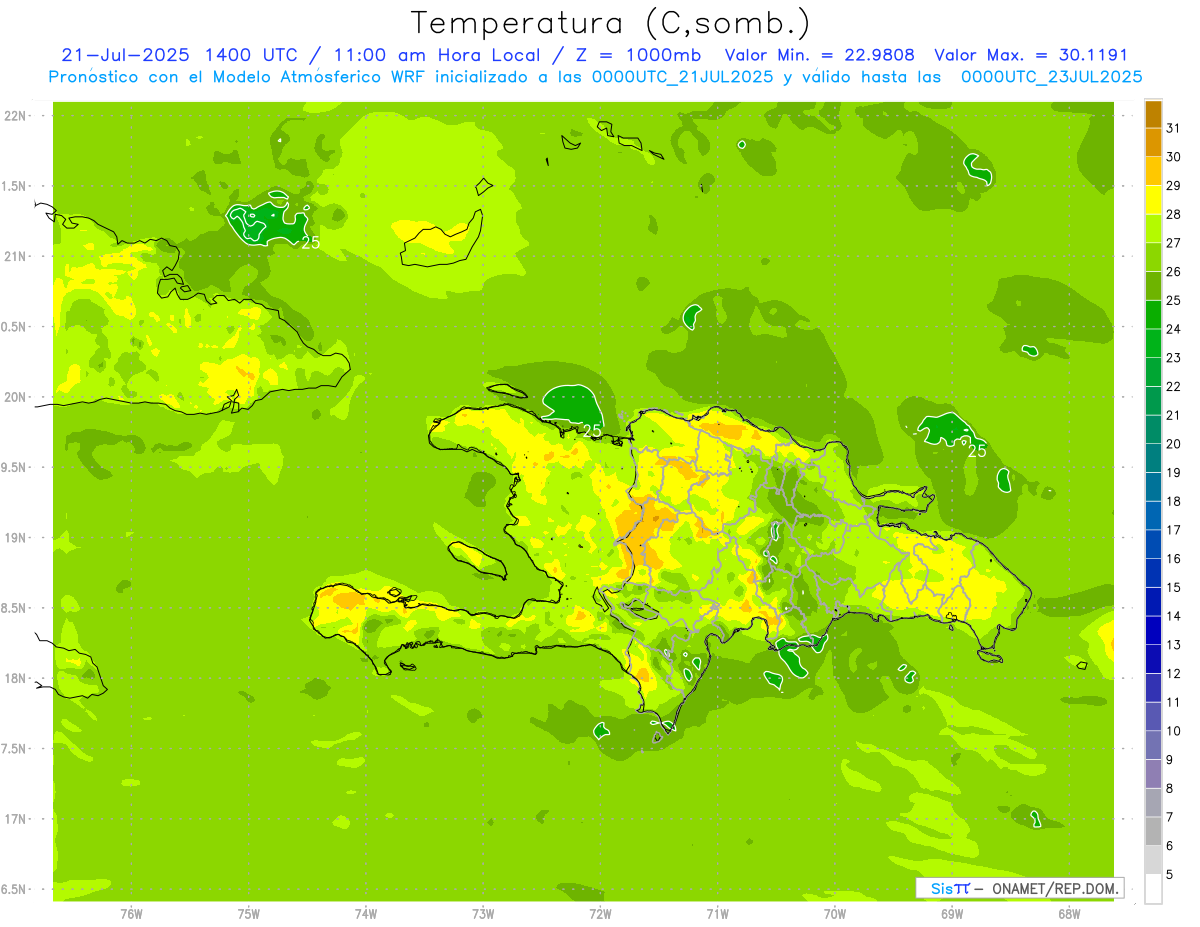Click the legend value '13'
1200x927 pixels.
coord(1174,645)
